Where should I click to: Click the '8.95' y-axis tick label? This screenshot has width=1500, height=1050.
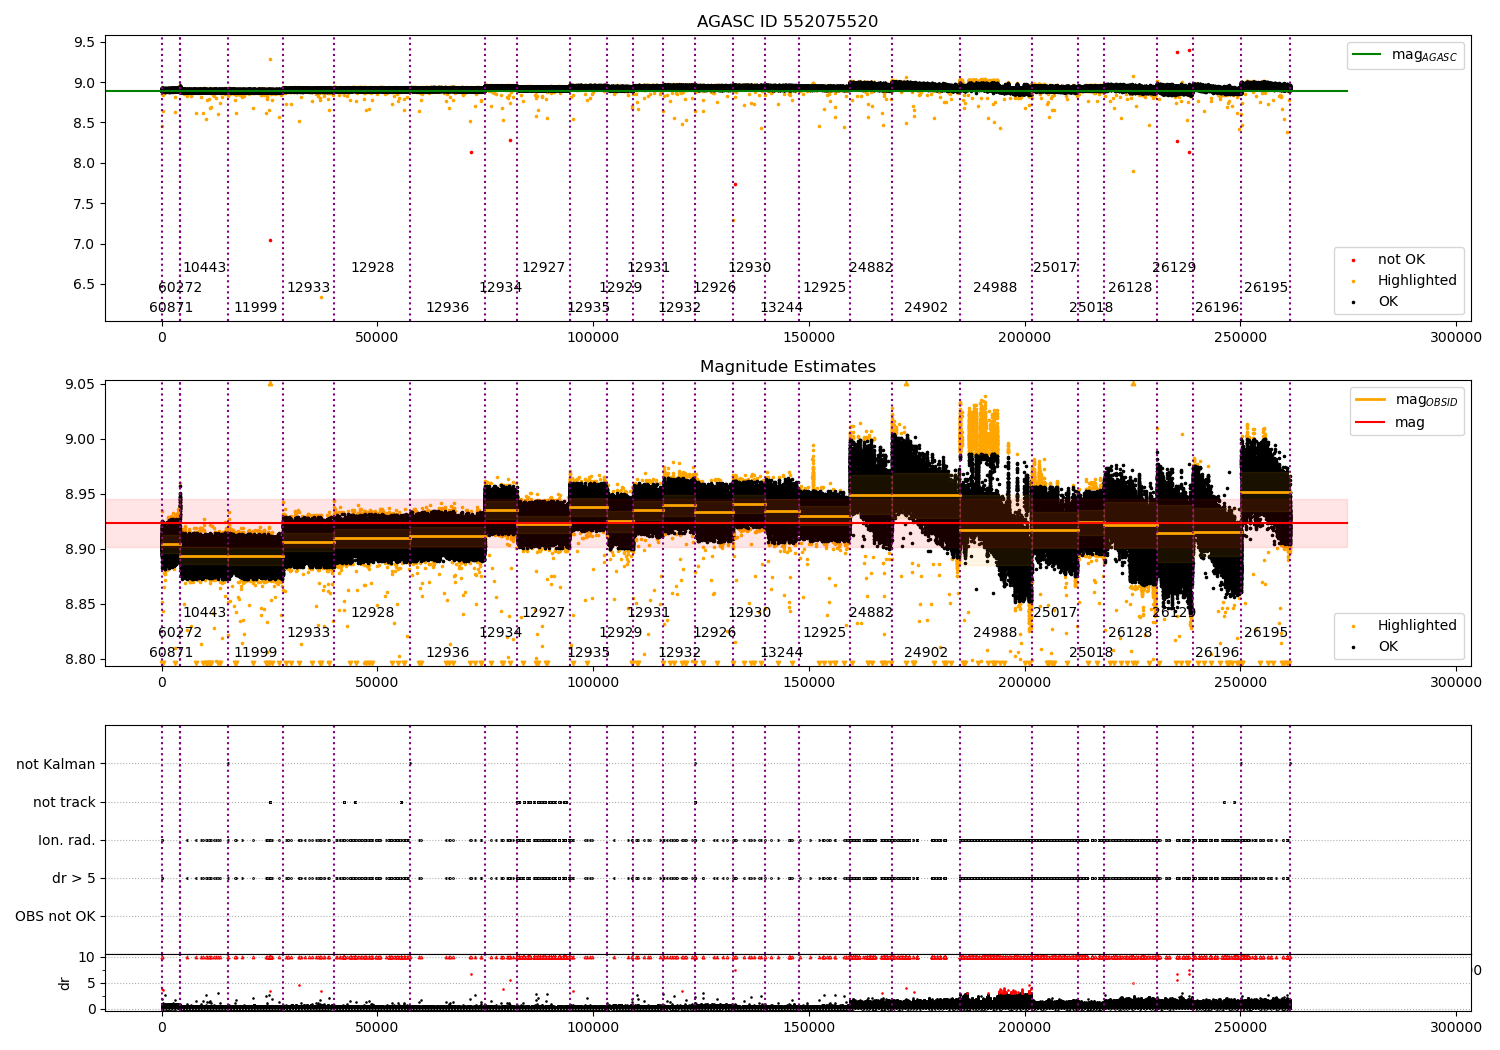[80, 495]
